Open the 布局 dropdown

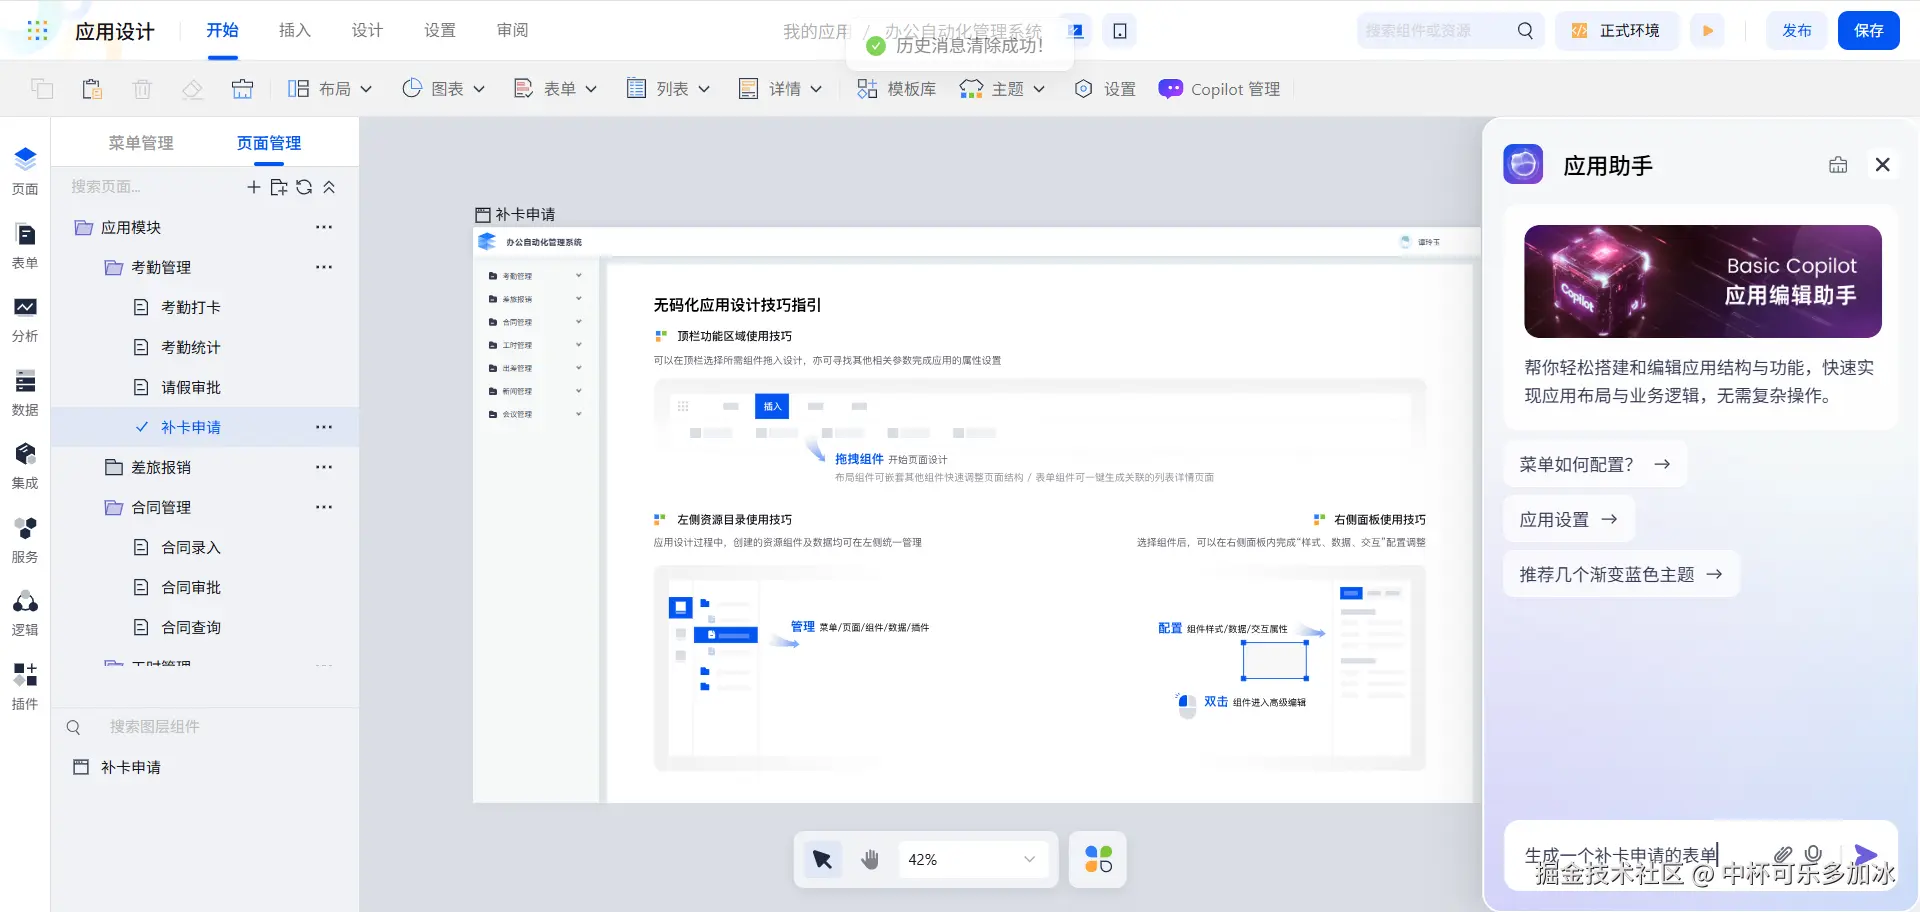(330, 89)
